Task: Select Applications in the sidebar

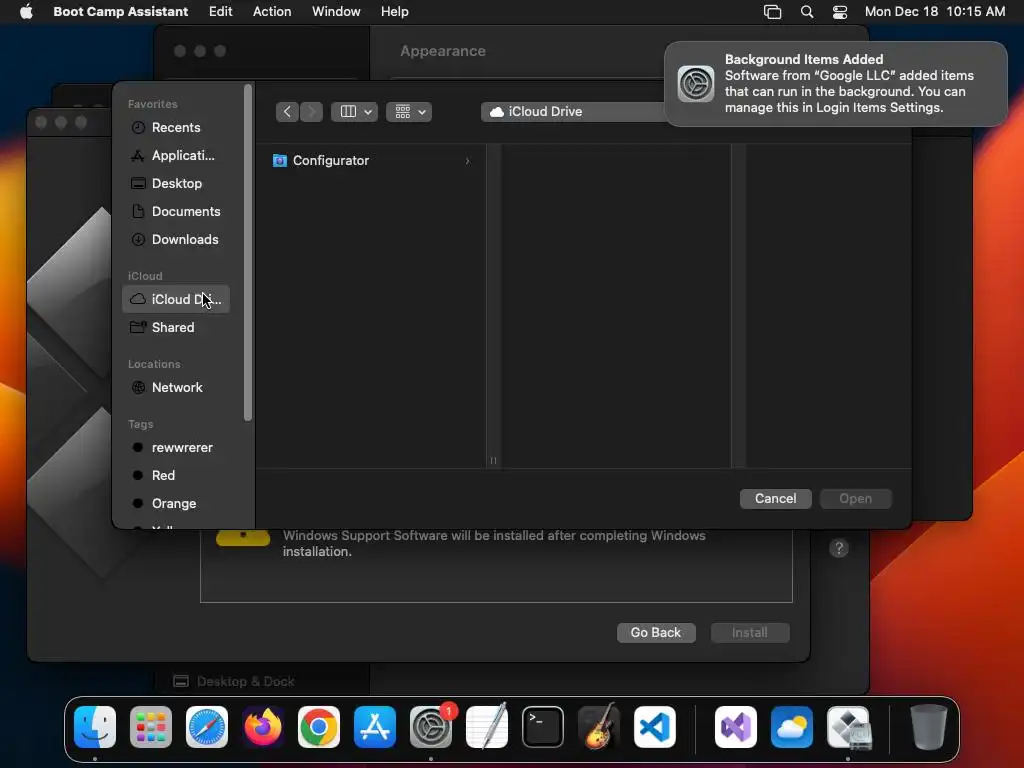Action: click(176, 155)
